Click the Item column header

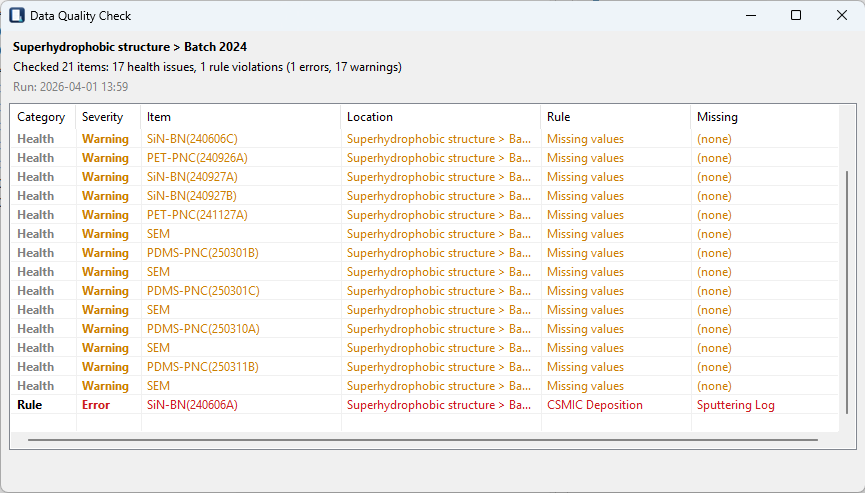point(158,117)
